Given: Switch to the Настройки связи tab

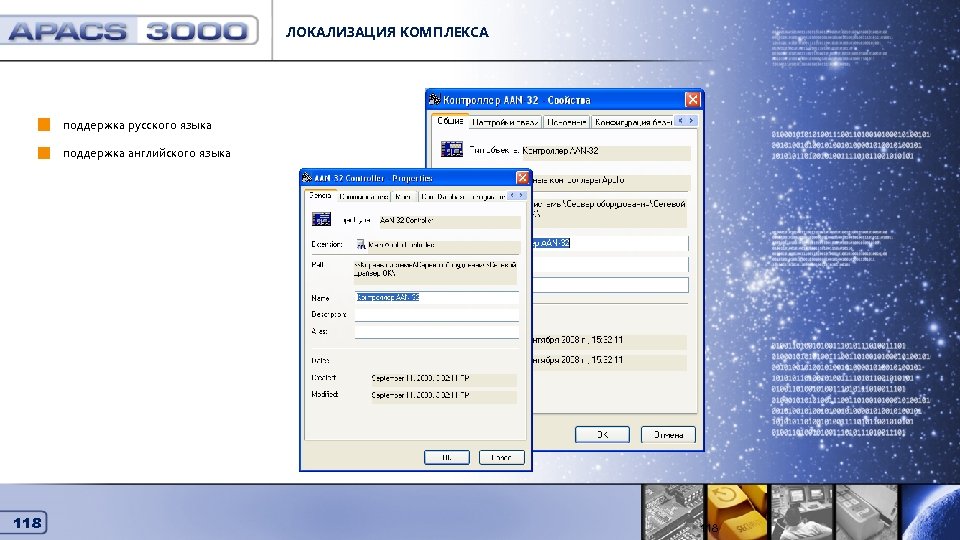Looking at the screenshot, I should click(505, 122).
